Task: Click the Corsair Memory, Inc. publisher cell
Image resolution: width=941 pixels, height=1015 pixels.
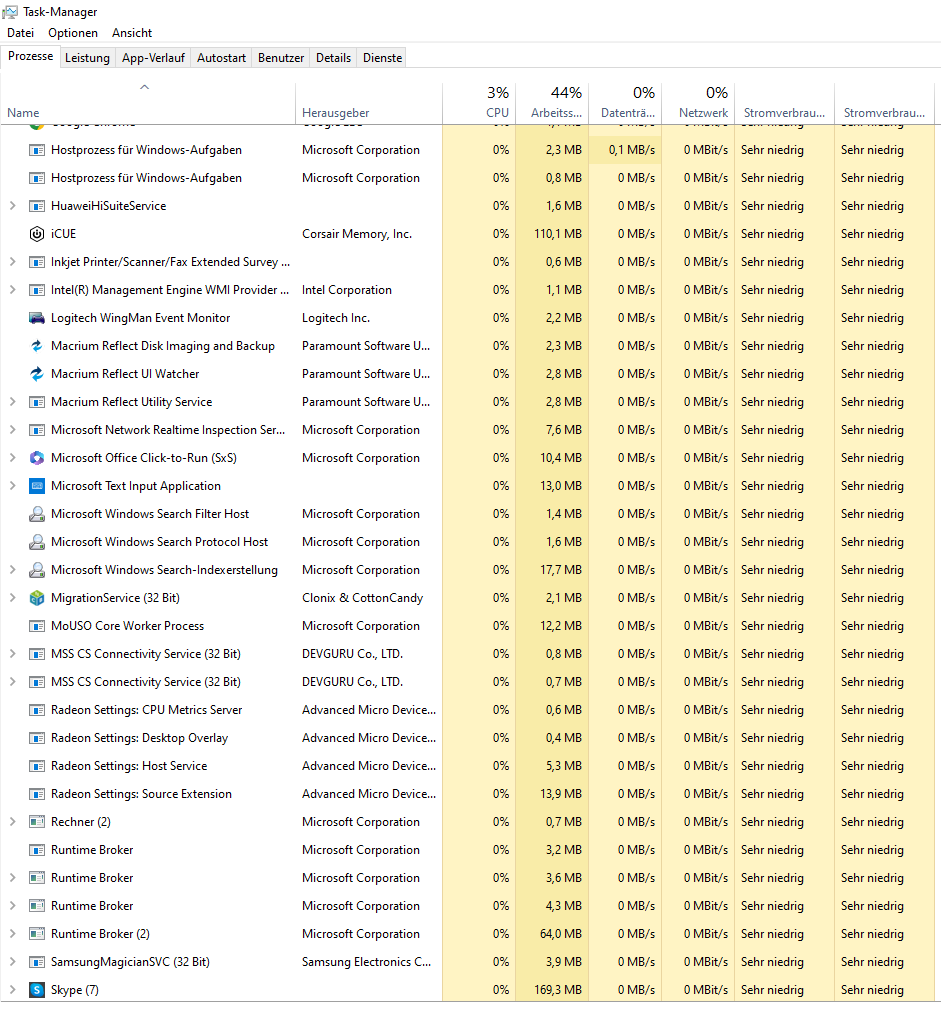Action: [x=357, y=234]
